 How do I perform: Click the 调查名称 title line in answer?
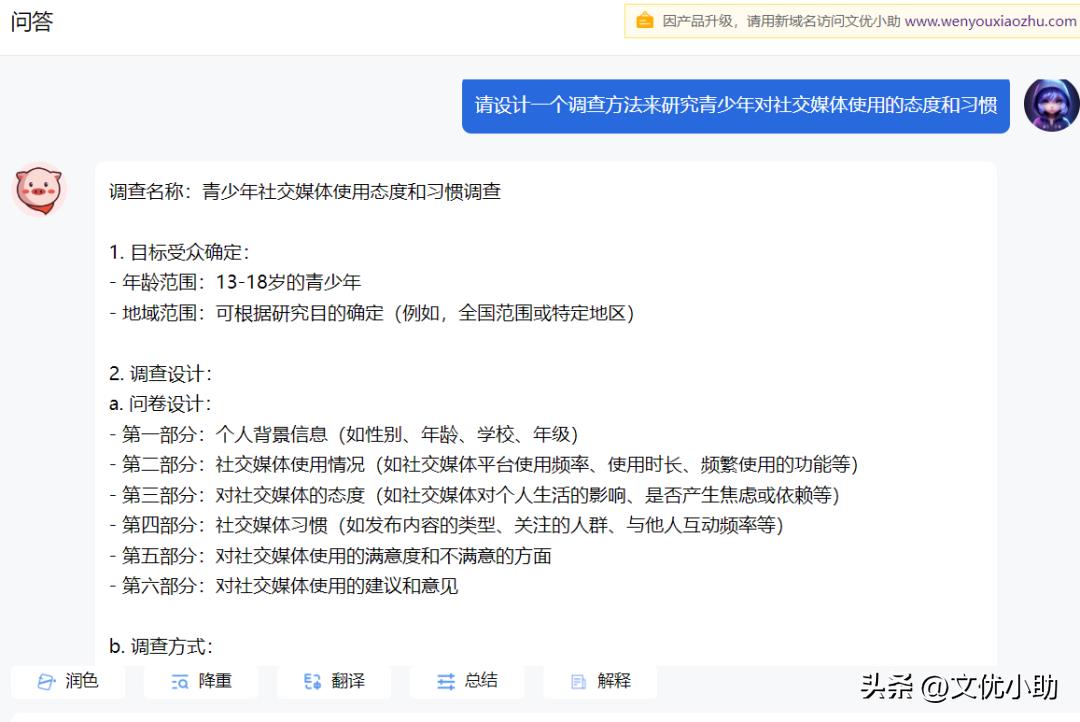305,192
